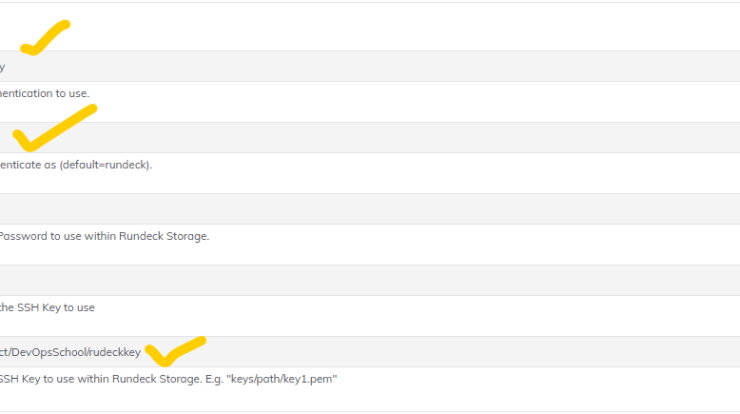Focus the field above 'Password to use within Rundeck Storage'
Image resolution: width=740 pixels, height=414 pixels.
pyautogui.click(x=370, y=209)
